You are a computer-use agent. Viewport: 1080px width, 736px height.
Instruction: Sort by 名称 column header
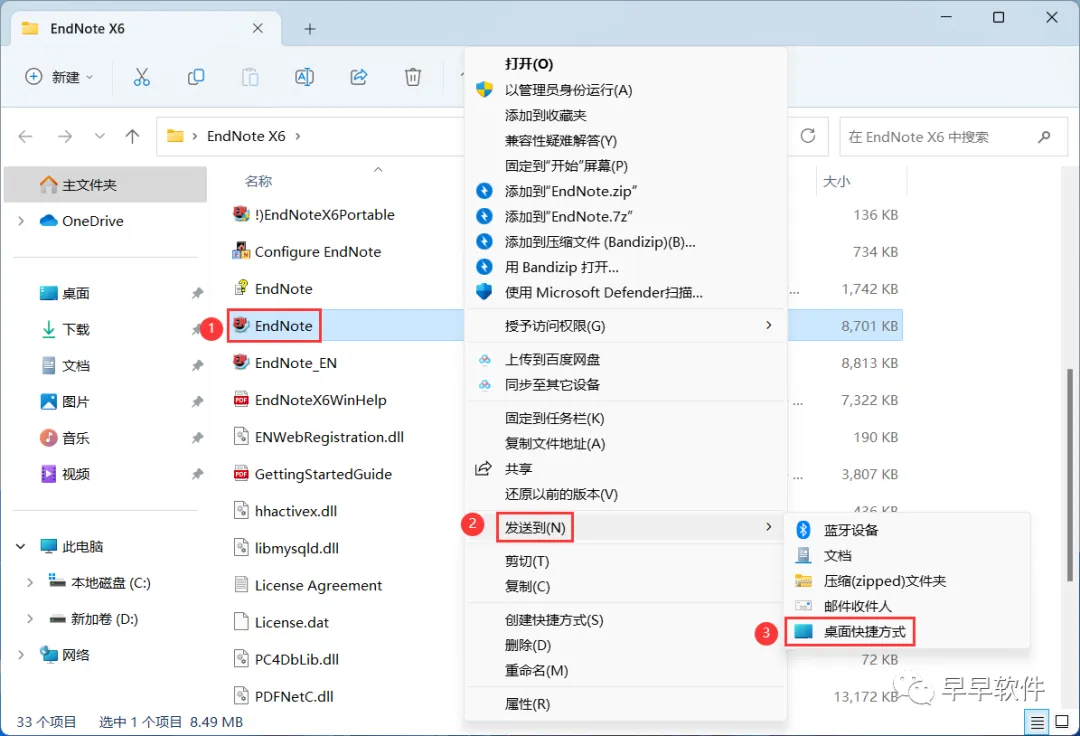(258, 181)
